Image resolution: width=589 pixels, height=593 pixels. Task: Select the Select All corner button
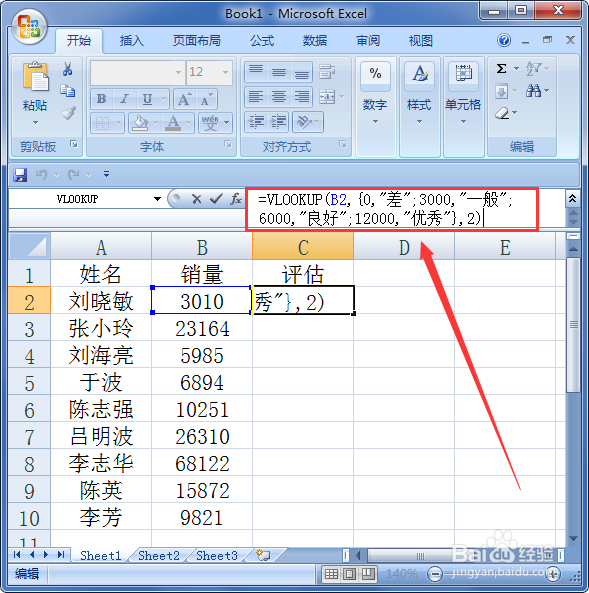[x=30, y=247]
